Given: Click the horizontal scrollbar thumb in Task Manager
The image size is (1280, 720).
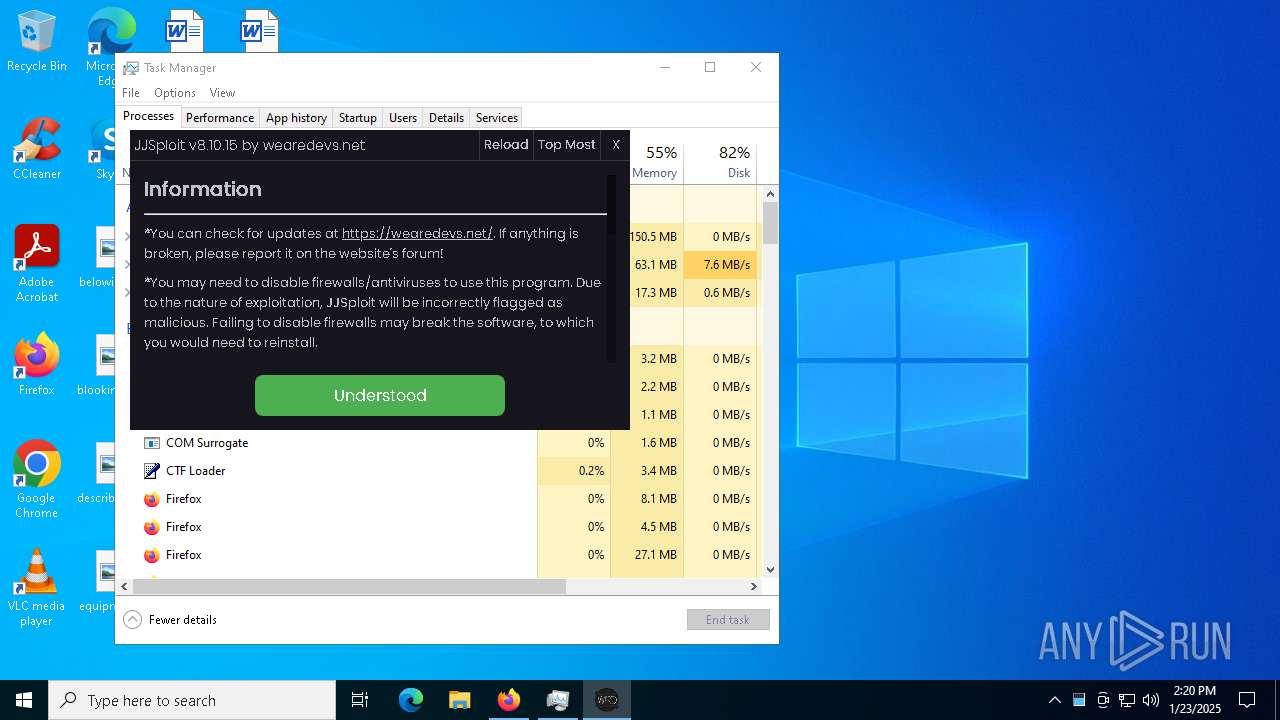Looking at the screenshot, I should tap(349, 587).
